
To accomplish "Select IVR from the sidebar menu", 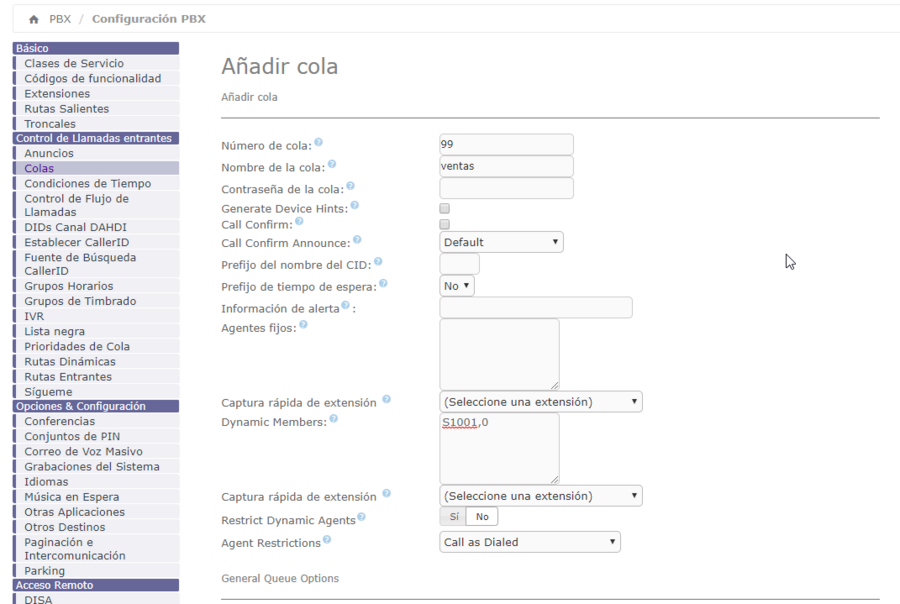I will [x=34, y=316].
